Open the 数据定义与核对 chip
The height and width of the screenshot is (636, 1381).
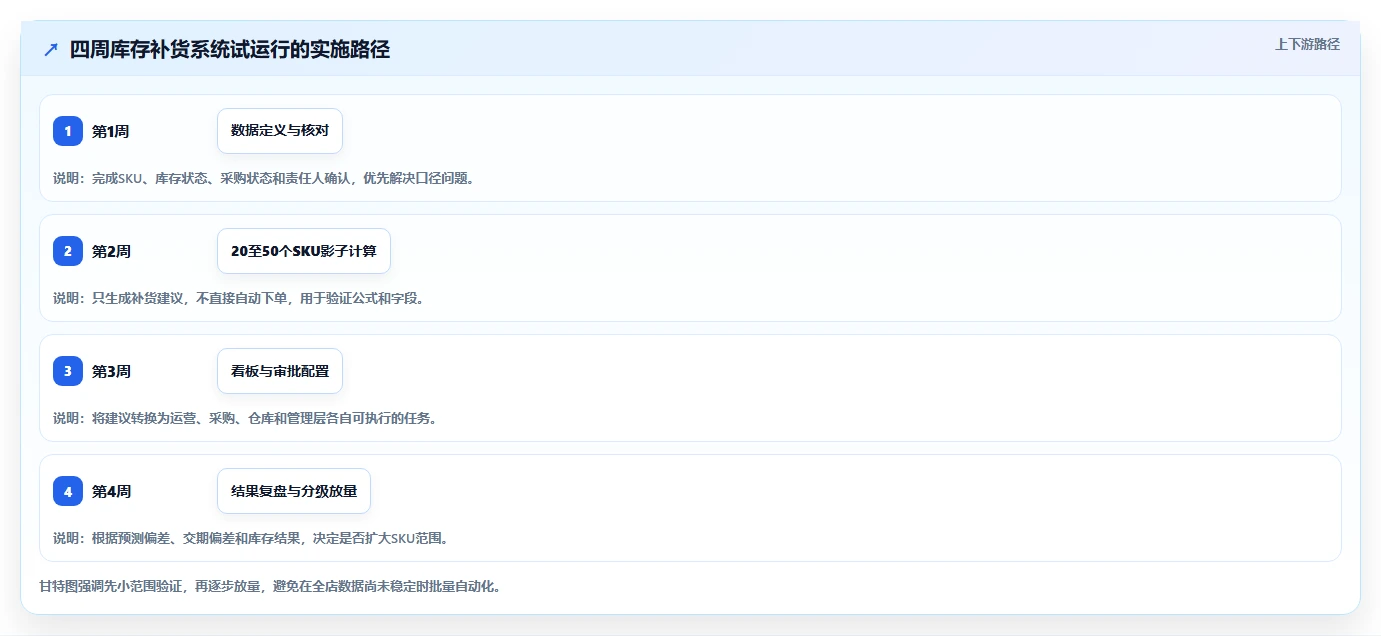click(x=280, y=131)
